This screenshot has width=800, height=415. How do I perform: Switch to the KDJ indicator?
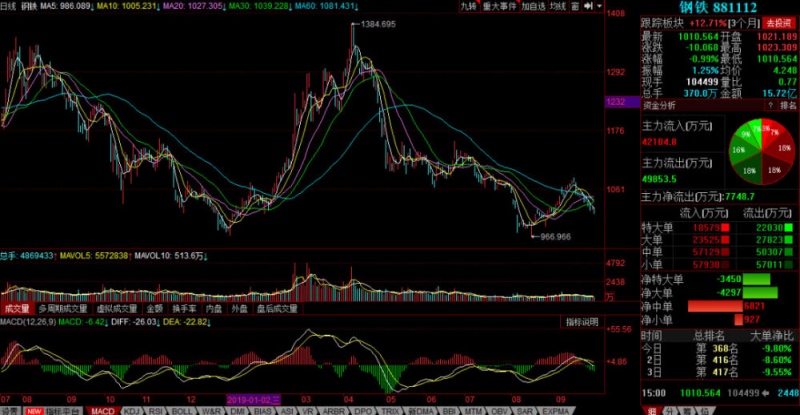point(130,410)
